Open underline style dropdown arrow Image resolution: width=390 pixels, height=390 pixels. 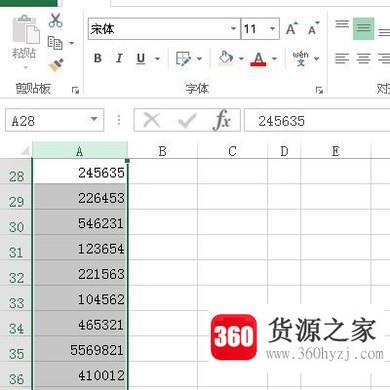pos(157,59)
